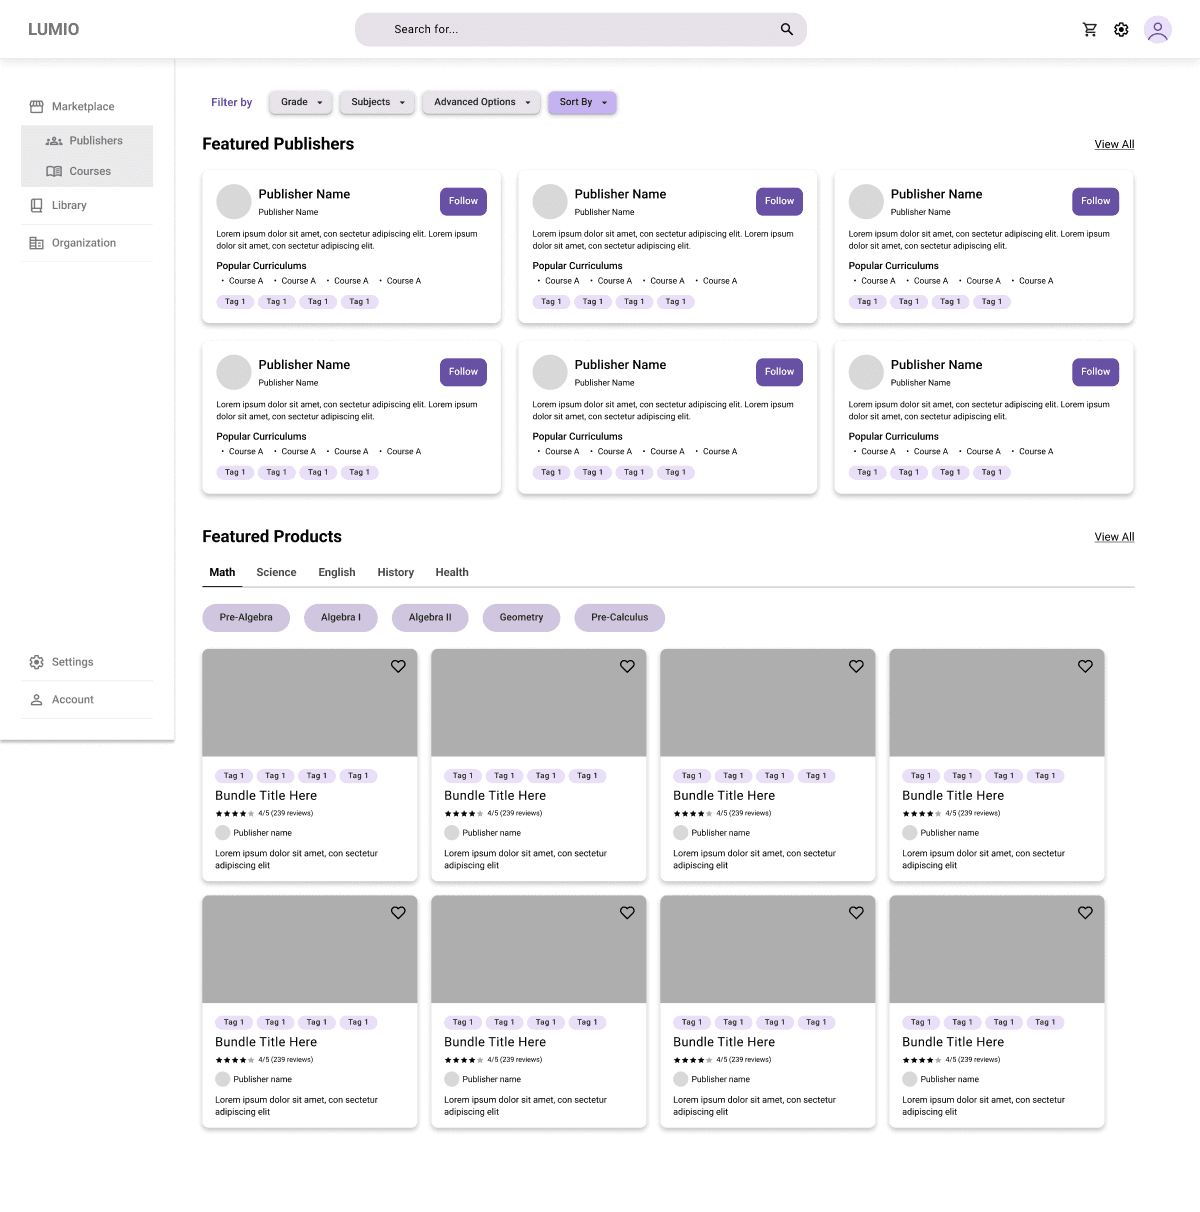Click the Account person icon in sidebar
This screenshot has height=1212, width=1200.
coord(36,700)
